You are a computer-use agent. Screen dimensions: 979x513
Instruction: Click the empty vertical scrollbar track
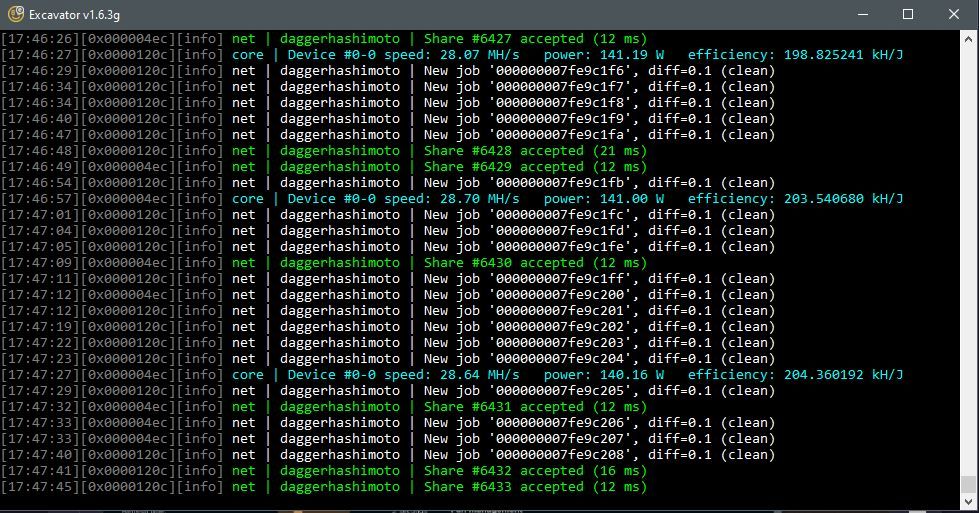[969, 250]
